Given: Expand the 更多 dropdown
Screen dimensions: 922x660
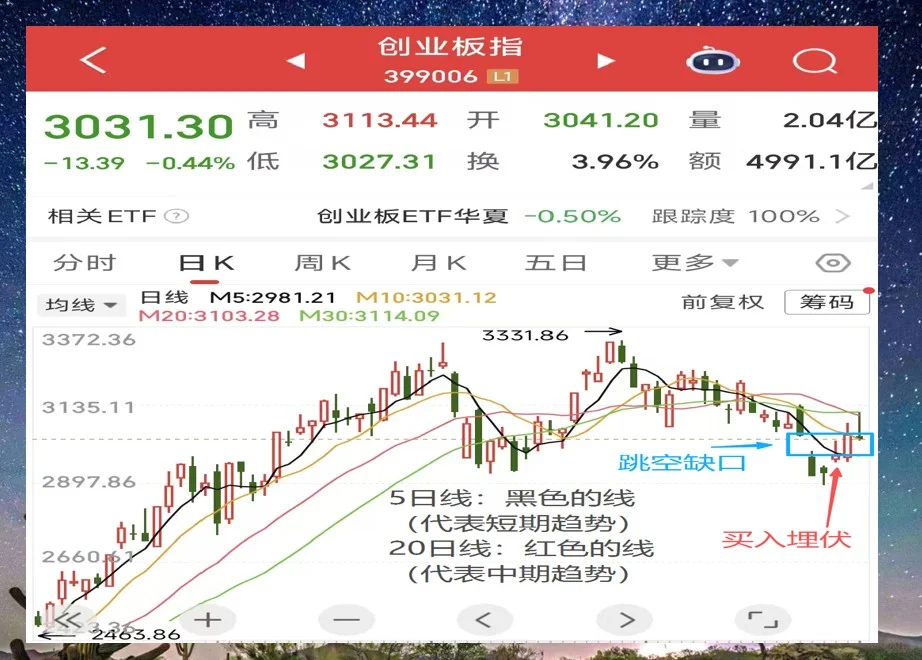Looking at the screenshot, I should pyautogui.click(x=695, y=263).
